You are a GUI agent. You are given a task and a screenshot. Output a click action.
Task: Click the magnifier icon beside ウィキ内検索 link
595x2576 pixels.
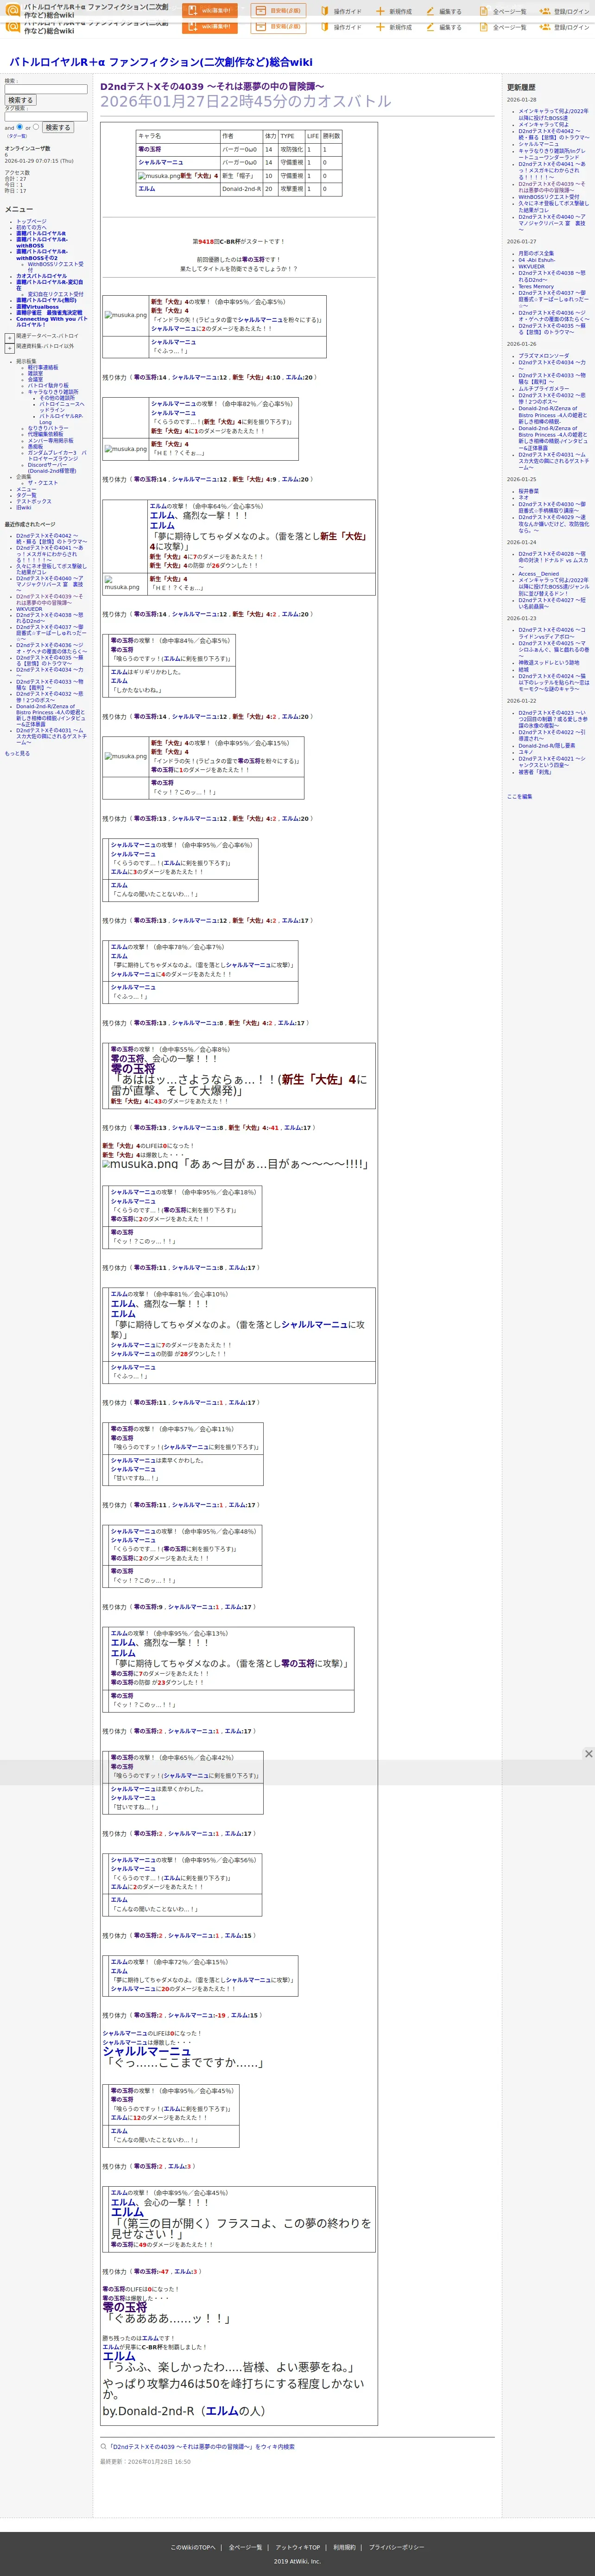point(103,2446)
